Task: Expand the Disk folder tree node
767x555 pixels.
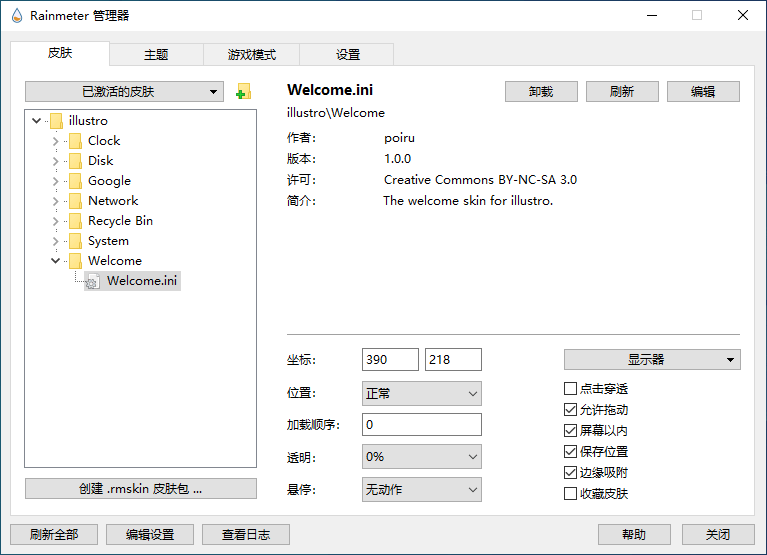Action: pos(55,161)
